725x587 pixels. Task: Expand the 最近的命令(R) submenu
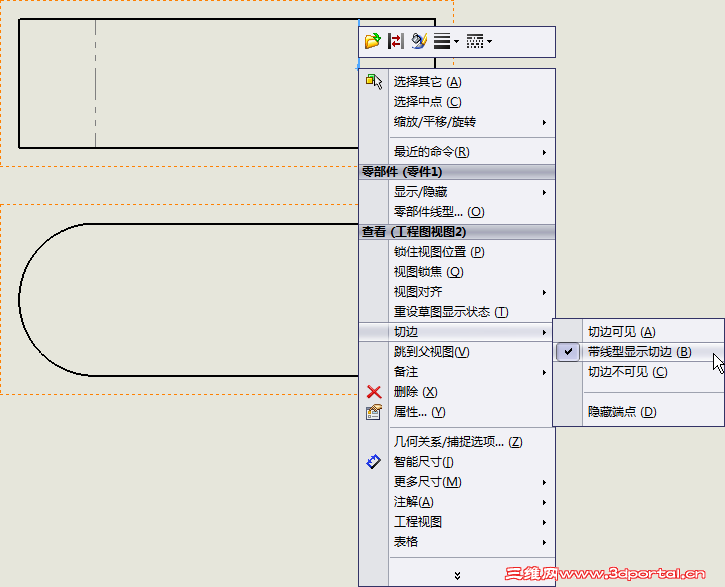(x=457, y=152)
